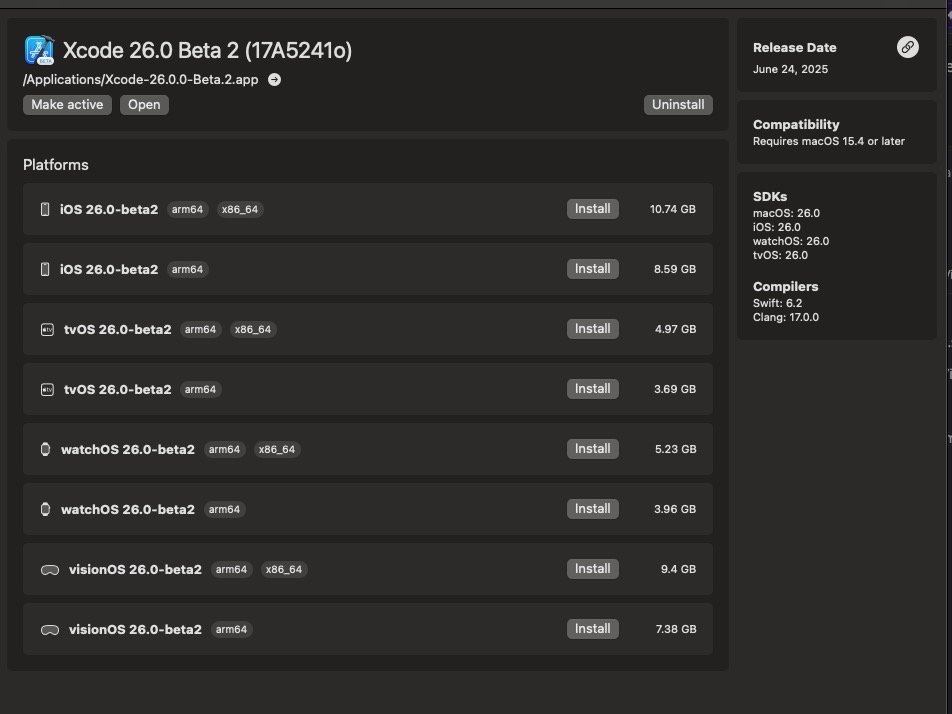Click the x86_64 tag on the visionOS row
Image resolution: width=952 pixels, height=714 pixels.
[x=284, y=570]
